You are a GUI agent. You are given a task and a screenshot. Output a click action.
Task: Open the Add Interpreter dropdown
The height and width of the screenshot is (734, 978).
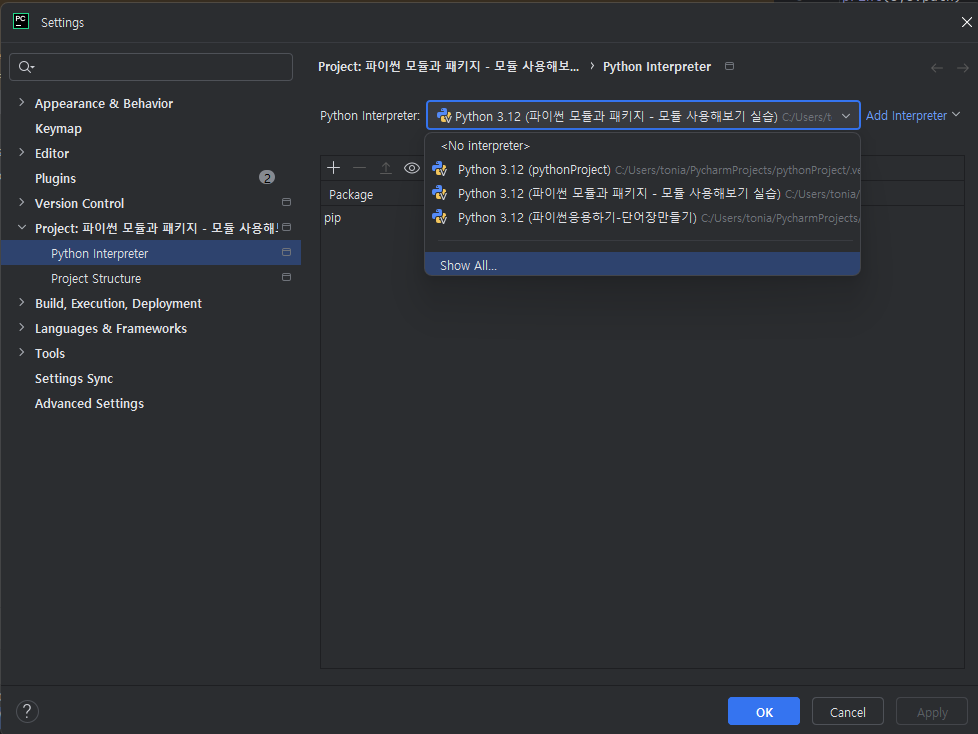pos(913,116)
